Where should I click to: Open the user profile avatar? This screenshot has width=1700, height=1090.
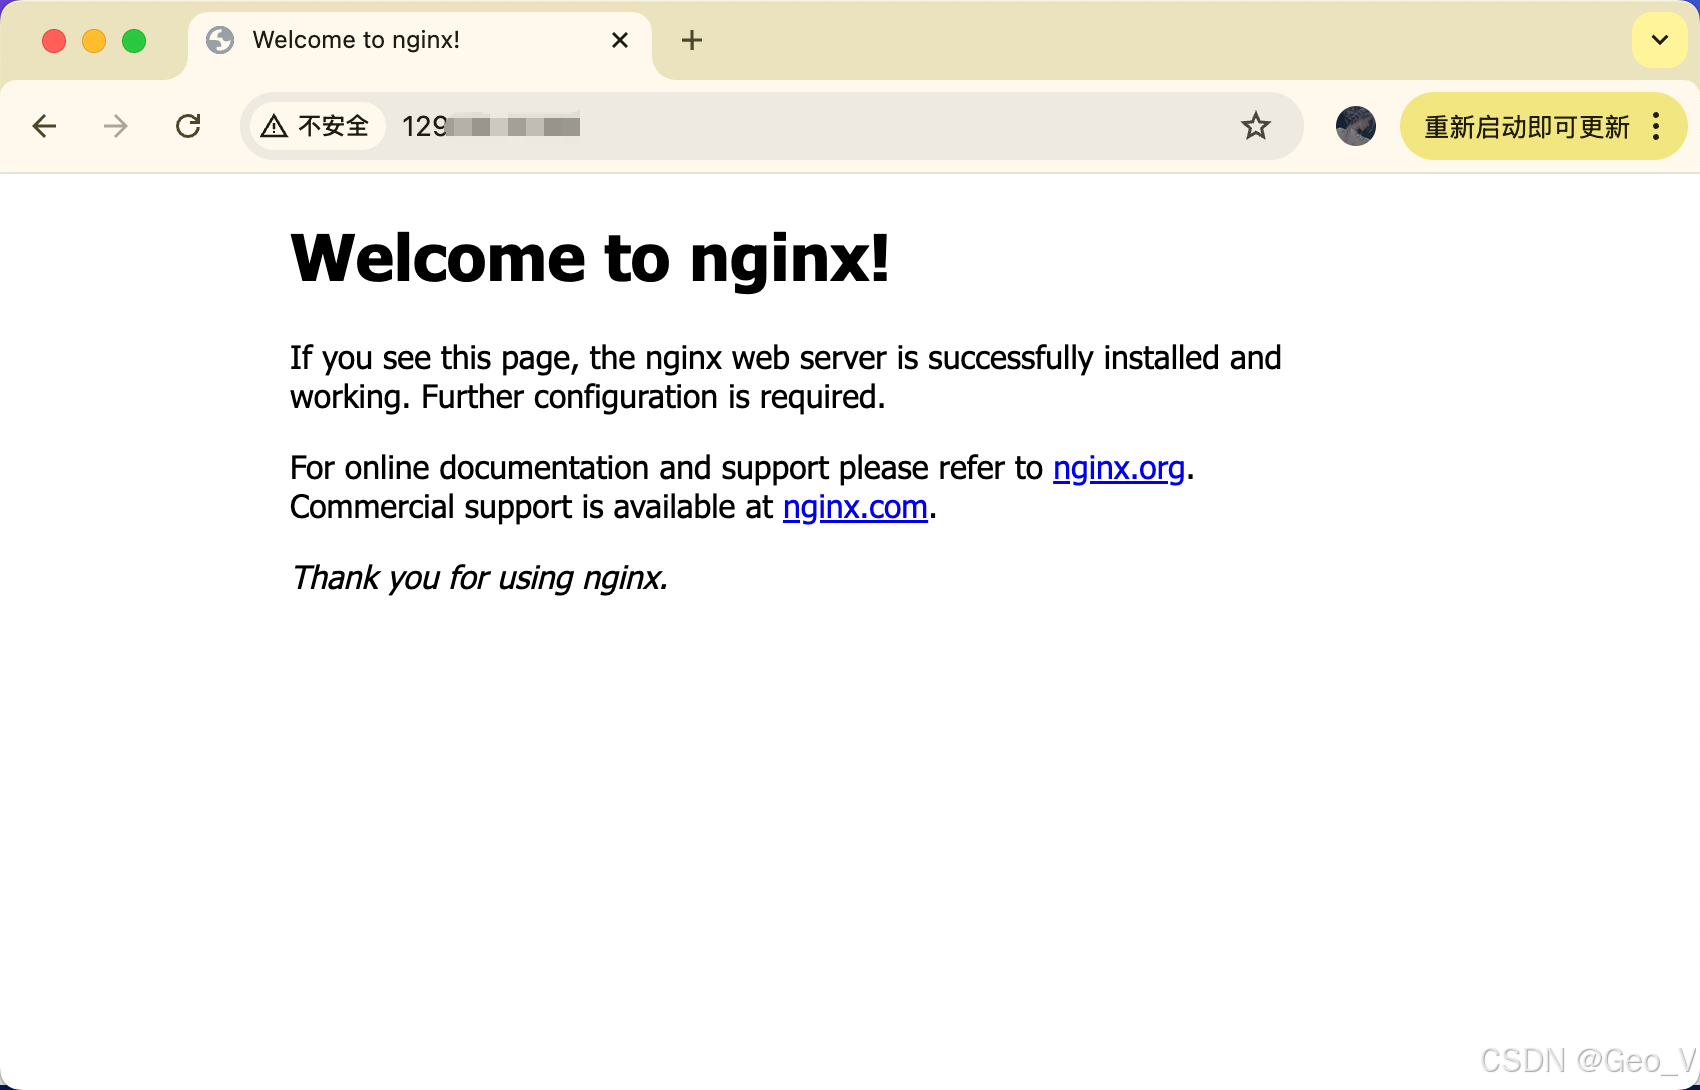1356,126
